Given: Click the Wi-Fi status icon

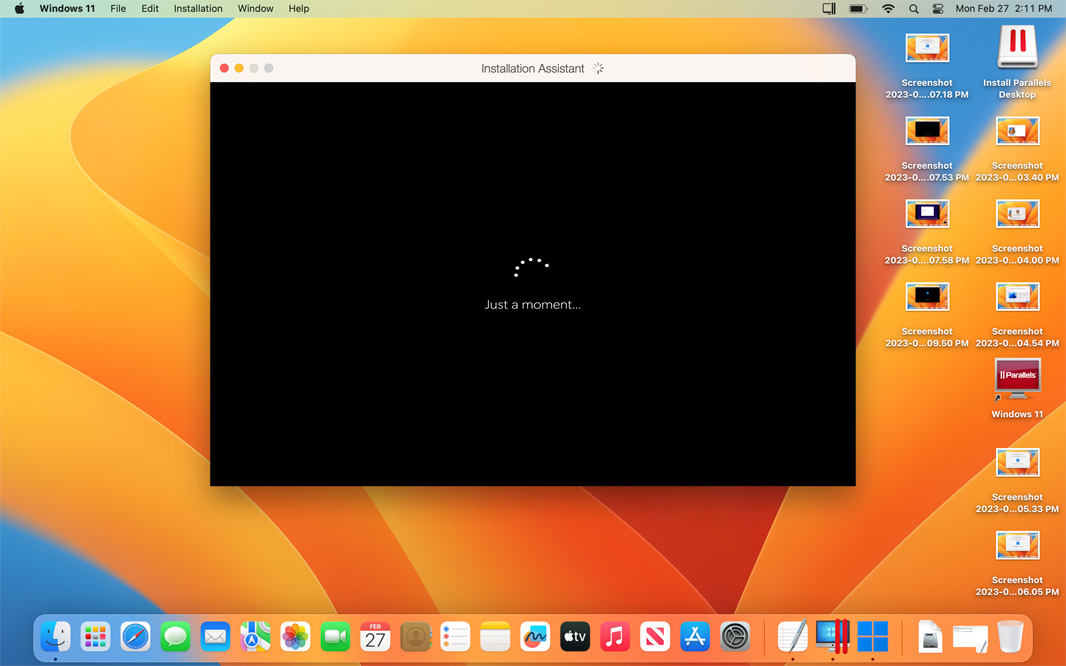Looking at the screenshot, I should (888, 9).
